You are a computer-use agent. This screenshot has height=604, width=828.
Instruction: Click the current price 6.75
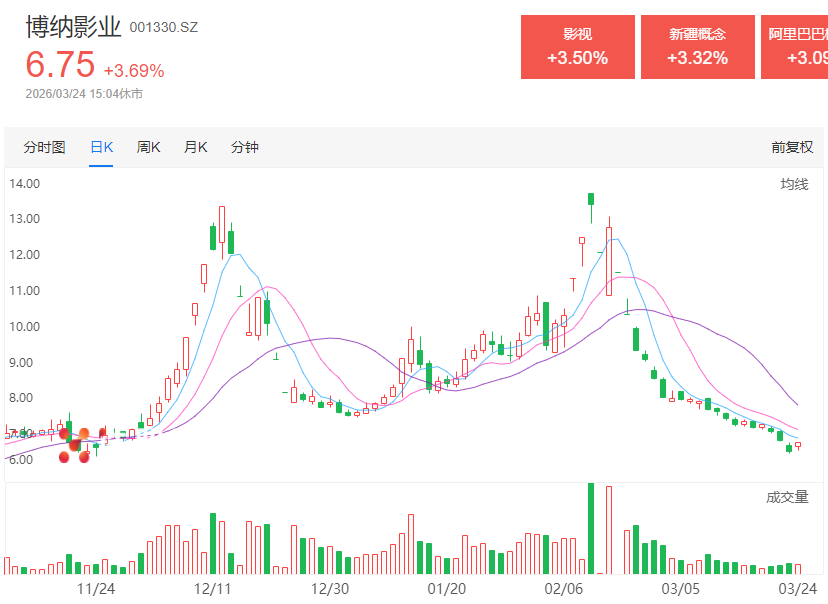point(60,65)
